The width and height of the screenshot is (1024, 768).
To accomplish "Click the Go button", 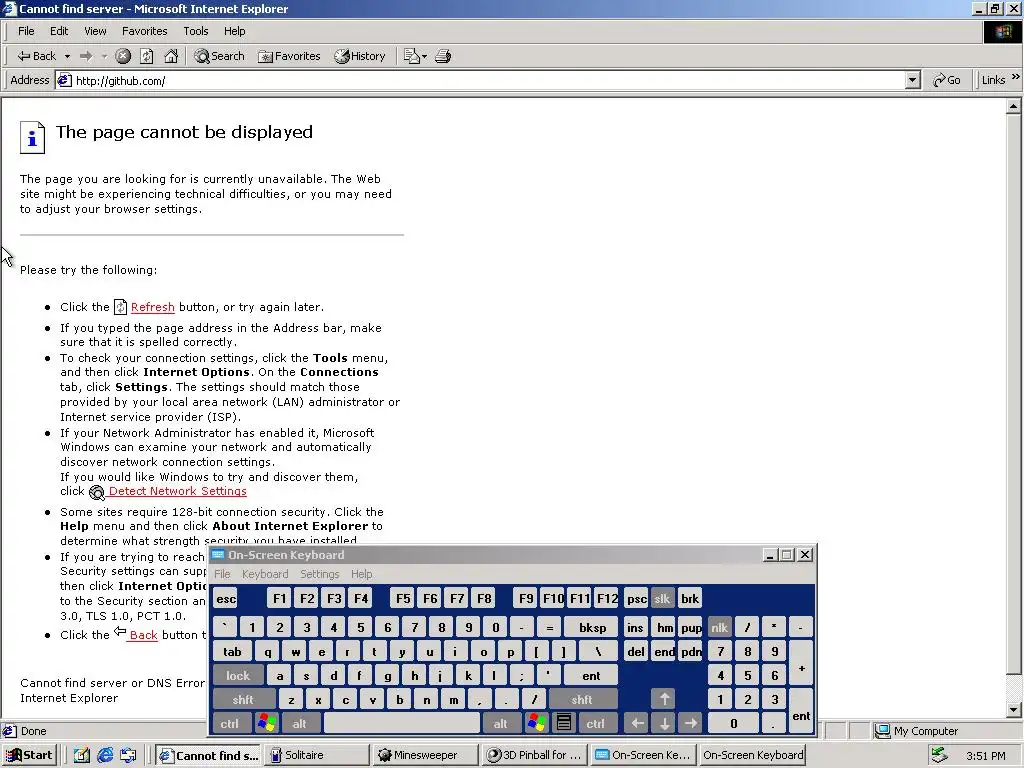I will (946, 80).
